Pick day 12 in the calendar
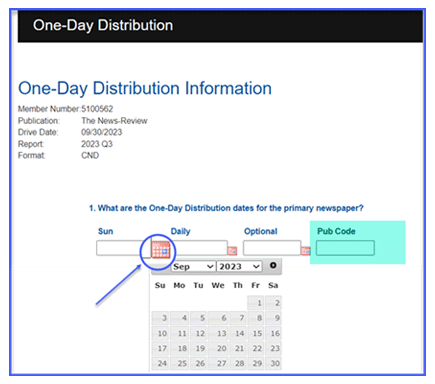The image size is (435, 384). [x=199, y=333]
